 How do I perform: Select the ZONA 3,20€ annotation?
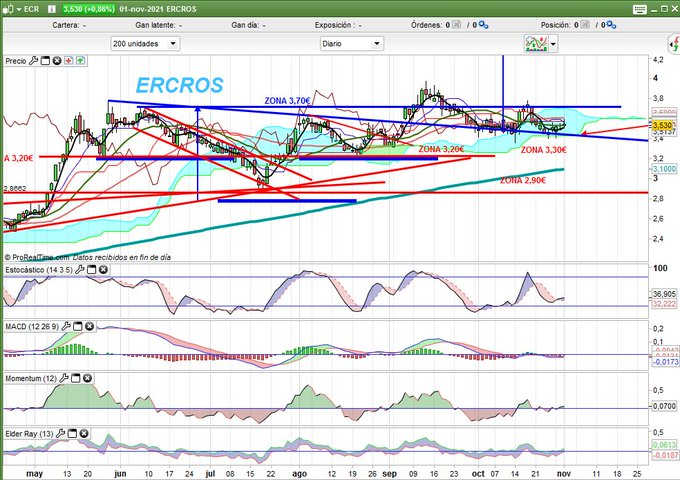pos(441,149)
